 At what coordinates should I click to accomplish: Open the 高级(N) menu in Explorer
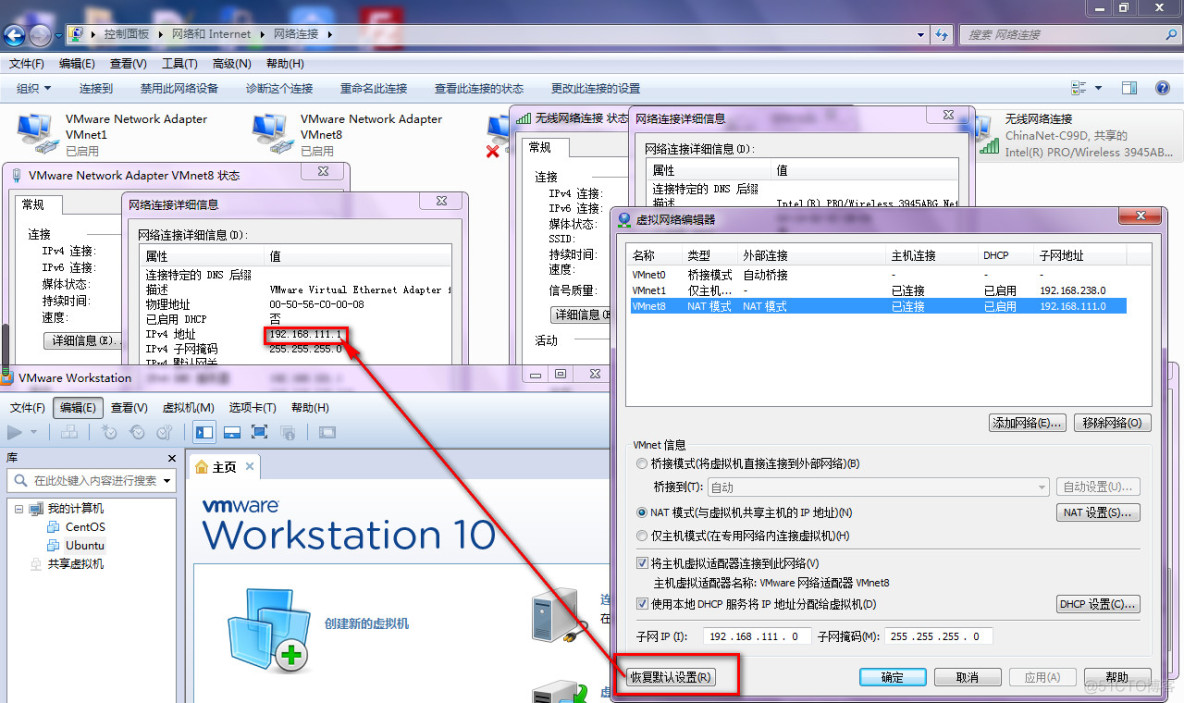pos(232,64)
